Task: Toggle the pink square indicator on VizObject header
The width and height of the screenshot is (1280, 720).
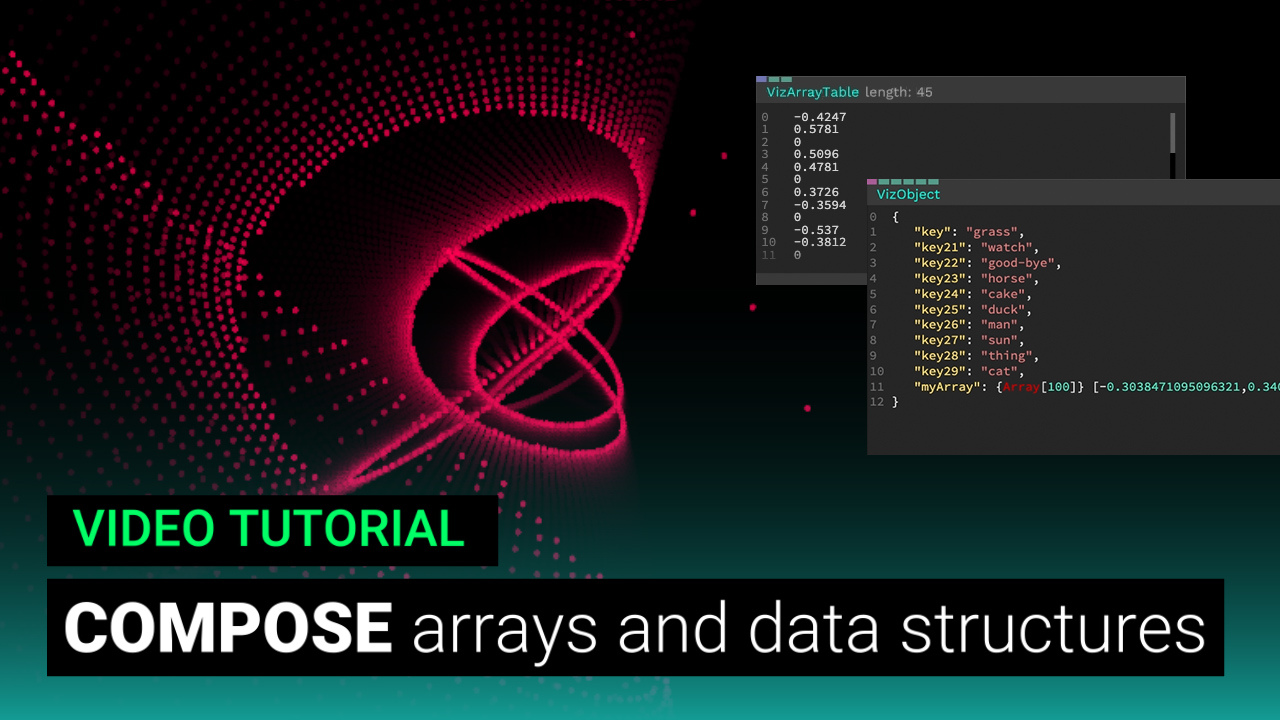Action: 871,182
